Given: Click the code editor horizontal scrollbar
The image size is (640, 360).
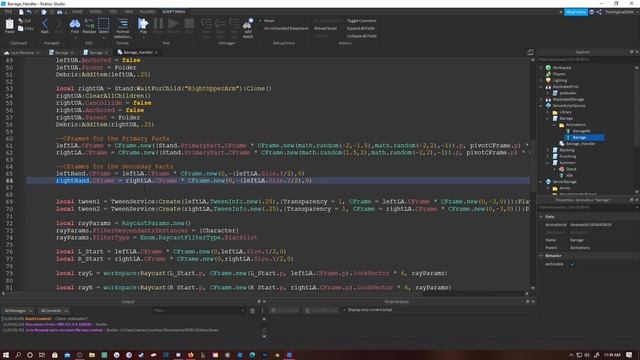Looking at the screenshot, I should tap(265, 293).
